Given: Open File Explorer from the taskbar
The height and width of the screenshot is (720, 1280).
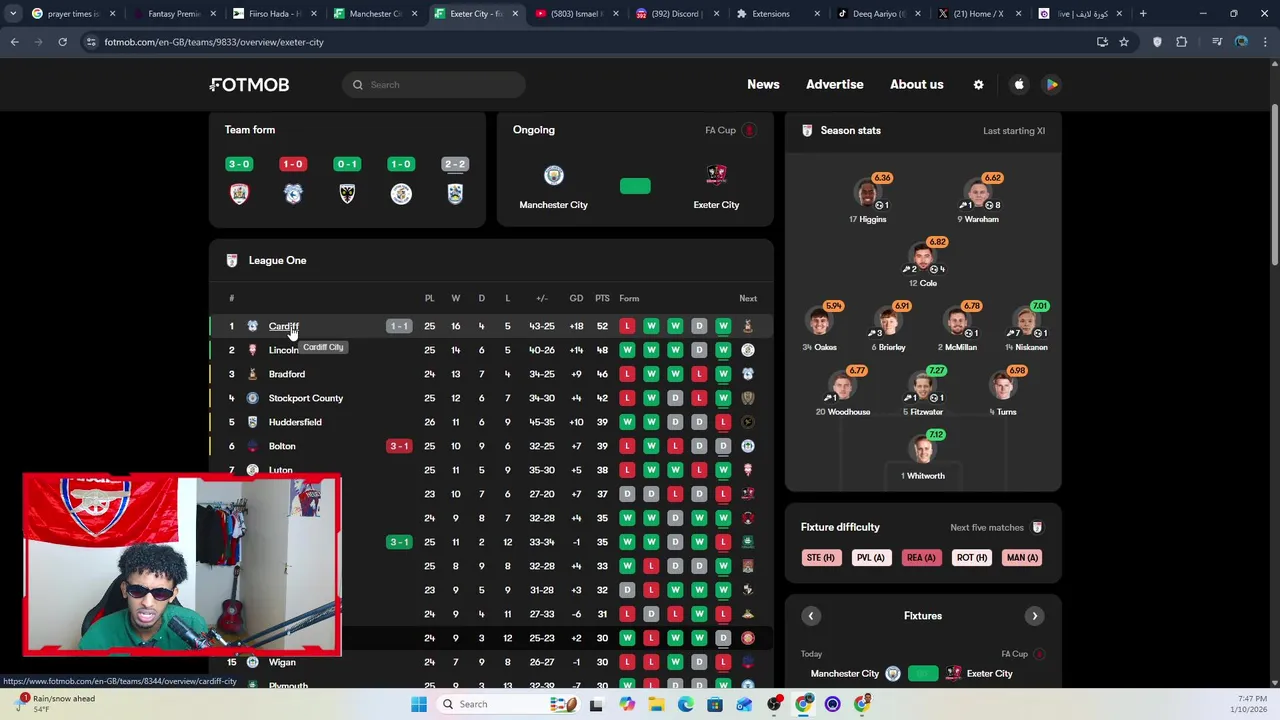Looking at the screenshot, I should click(x=656, y=704).
